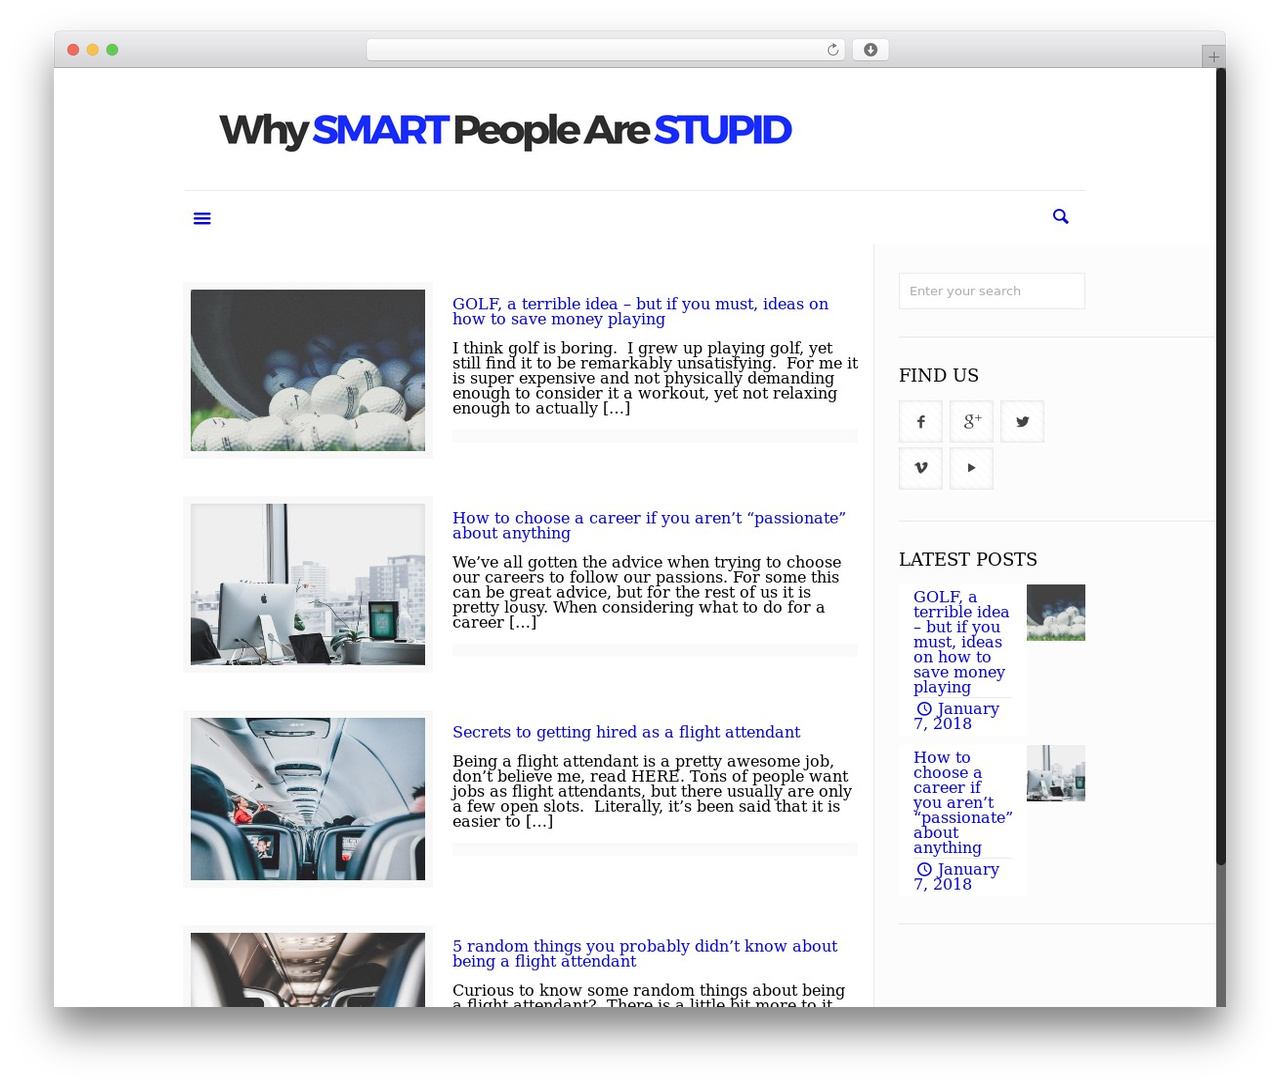Click the 'FIND US' sidebar heading
The image size is (1280, 1084).
point(939,375)
